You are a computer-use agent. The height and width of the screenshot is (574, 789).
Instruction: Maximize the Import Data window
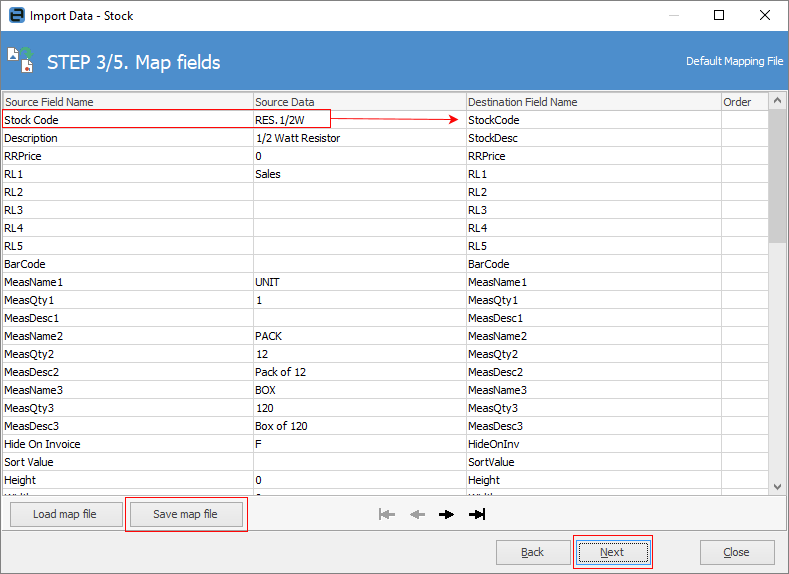click(x=718, y=15)
